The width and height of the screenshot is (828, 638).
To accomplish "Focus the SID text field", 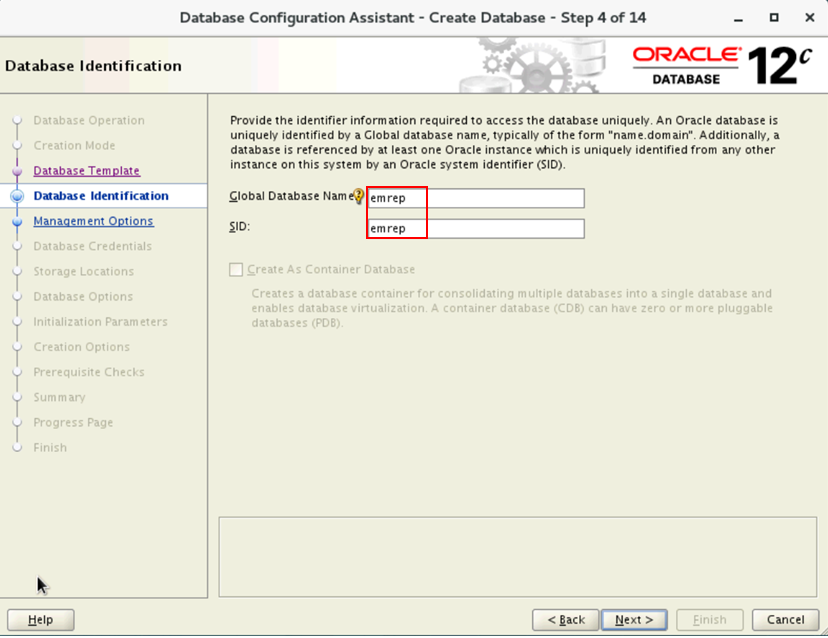I will pyautogui.click(x=476, y=229).
